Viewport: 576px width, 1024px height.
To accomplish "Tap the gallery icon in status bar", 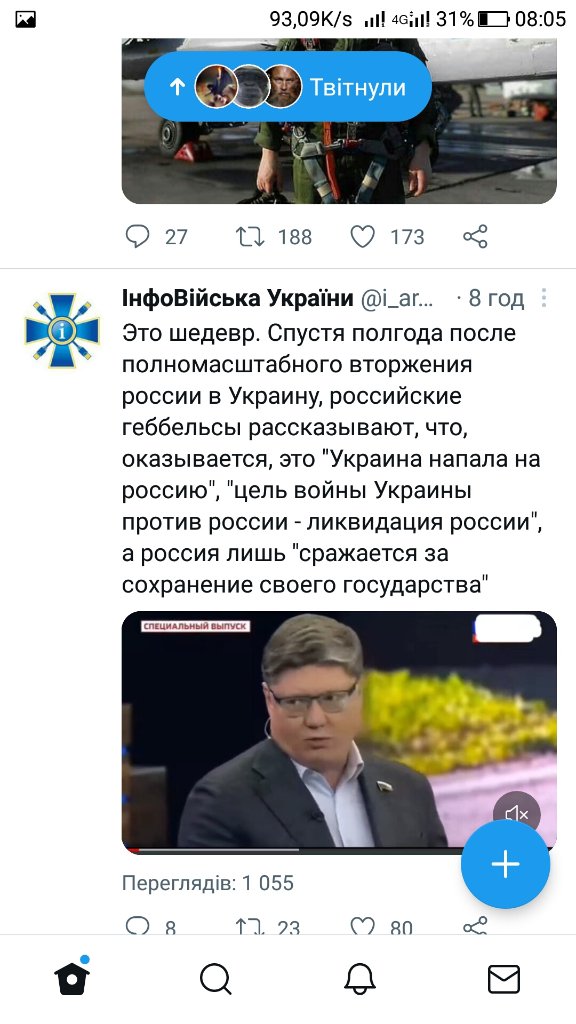I will (x=25, y=20).
